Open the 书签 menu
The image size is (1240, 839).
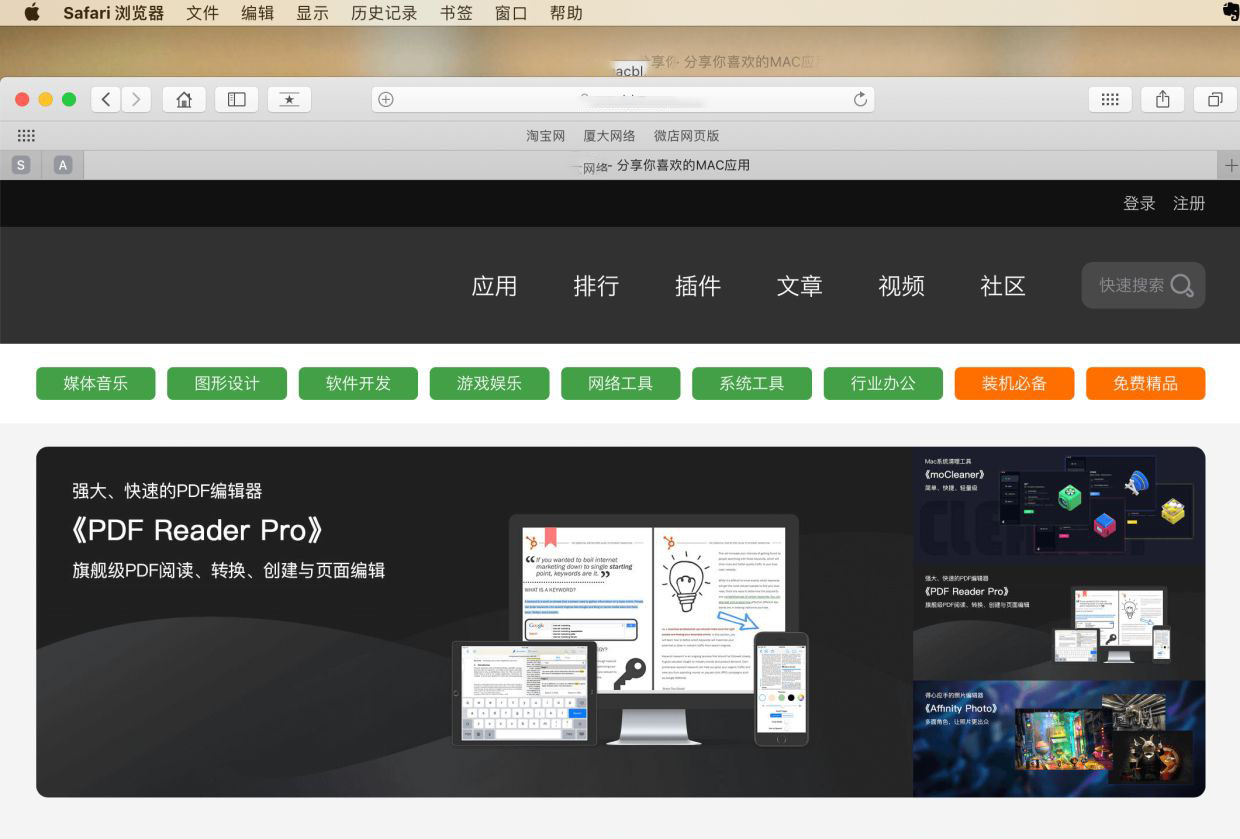456,13
